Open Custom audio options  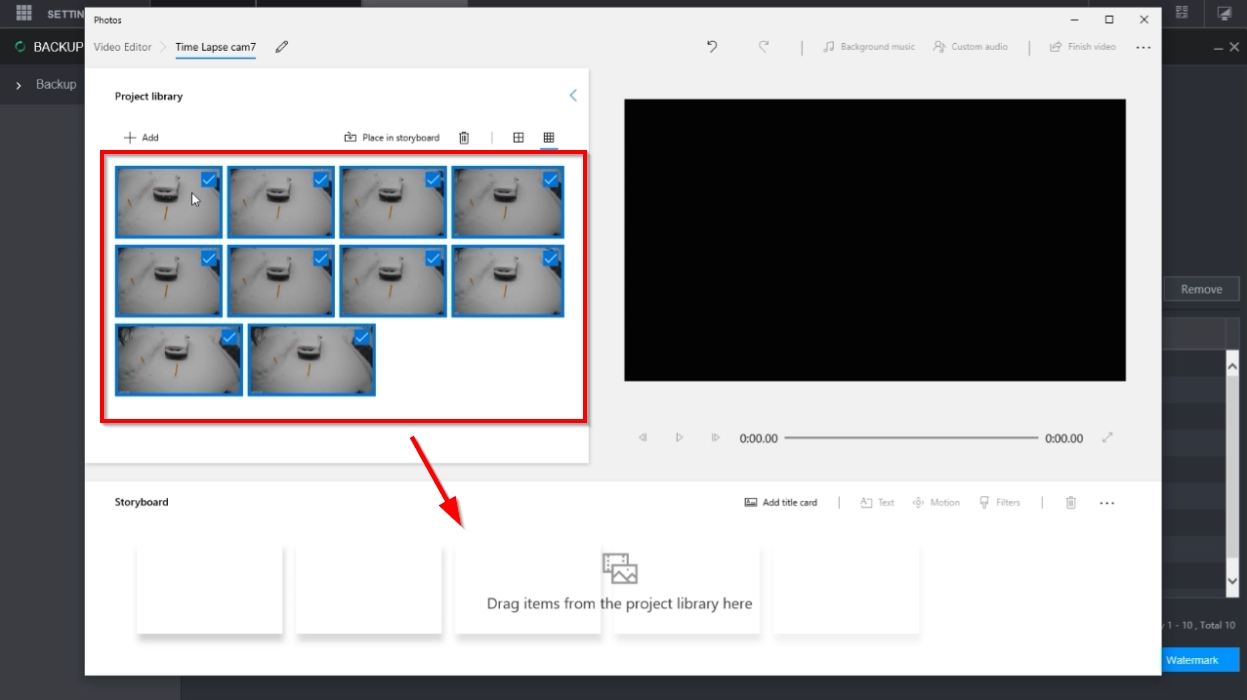(970, 47)
